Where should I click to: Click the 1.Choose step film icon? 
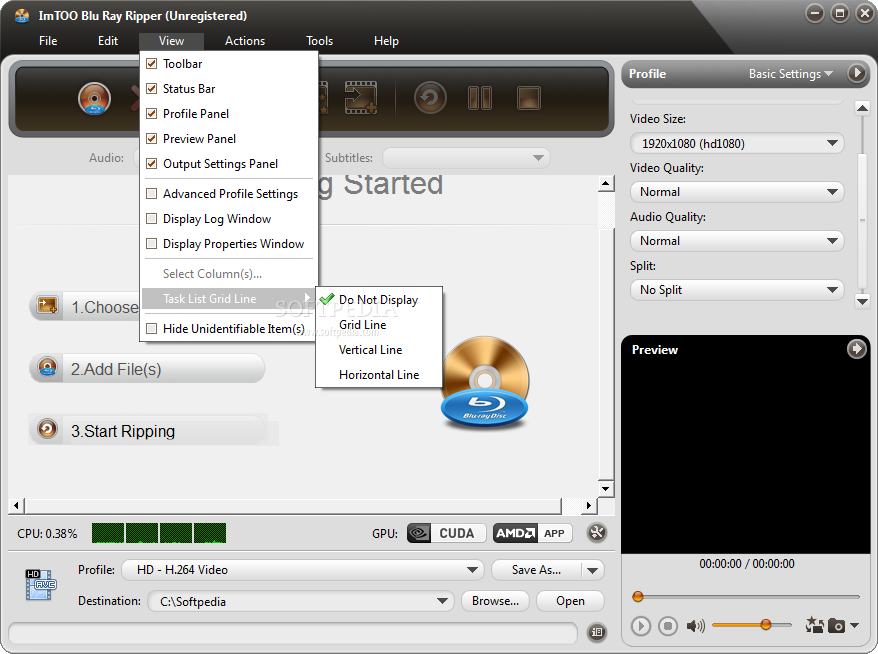(x=47, y=306)
